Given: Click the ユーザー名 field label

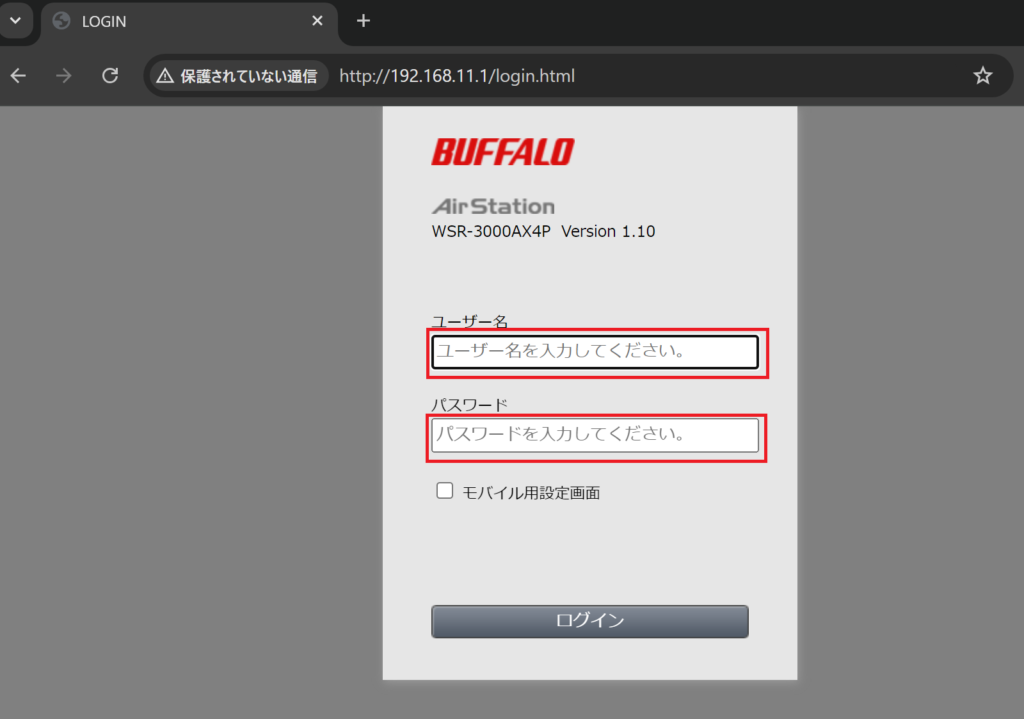Looking at the screenshot, I should click(470, 321).
